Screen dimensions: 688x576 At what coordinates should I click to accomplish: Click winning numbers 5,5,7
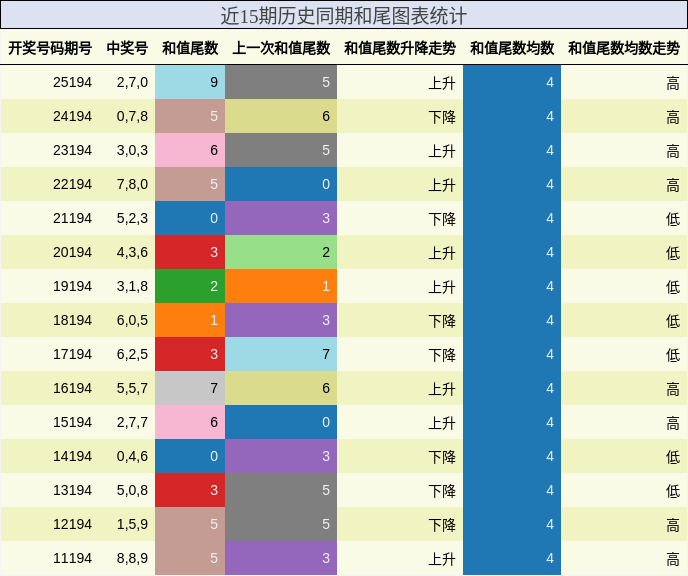(x=132, y=388)
